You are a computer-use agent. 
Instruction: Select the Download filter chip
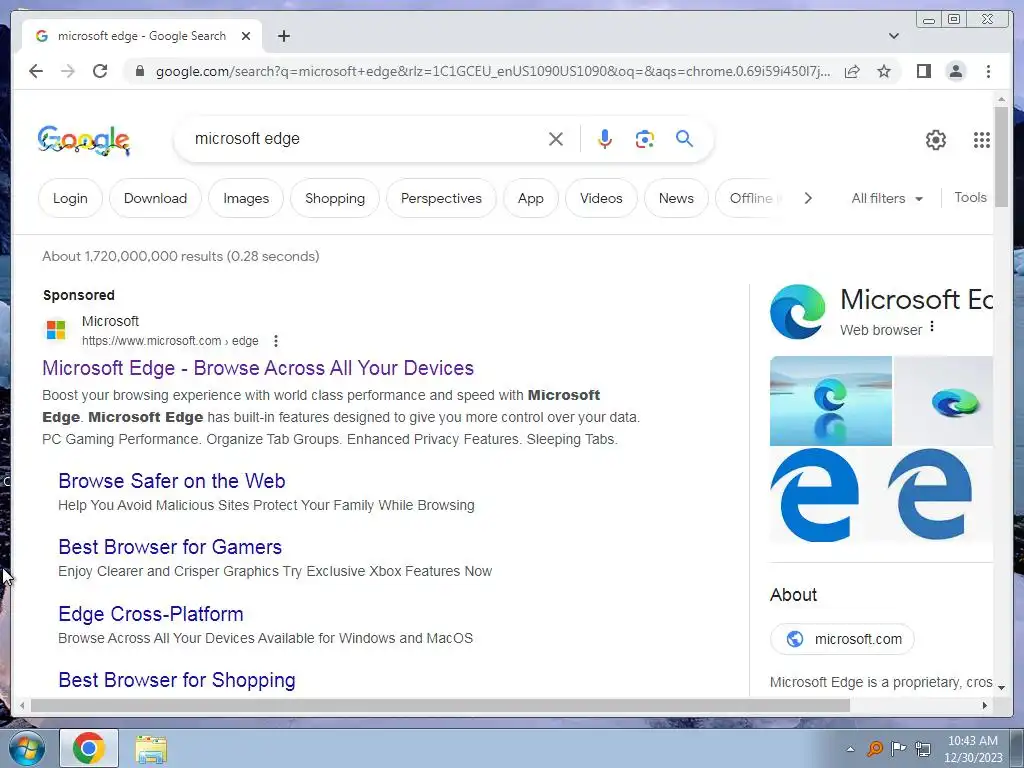click(155, 199)
